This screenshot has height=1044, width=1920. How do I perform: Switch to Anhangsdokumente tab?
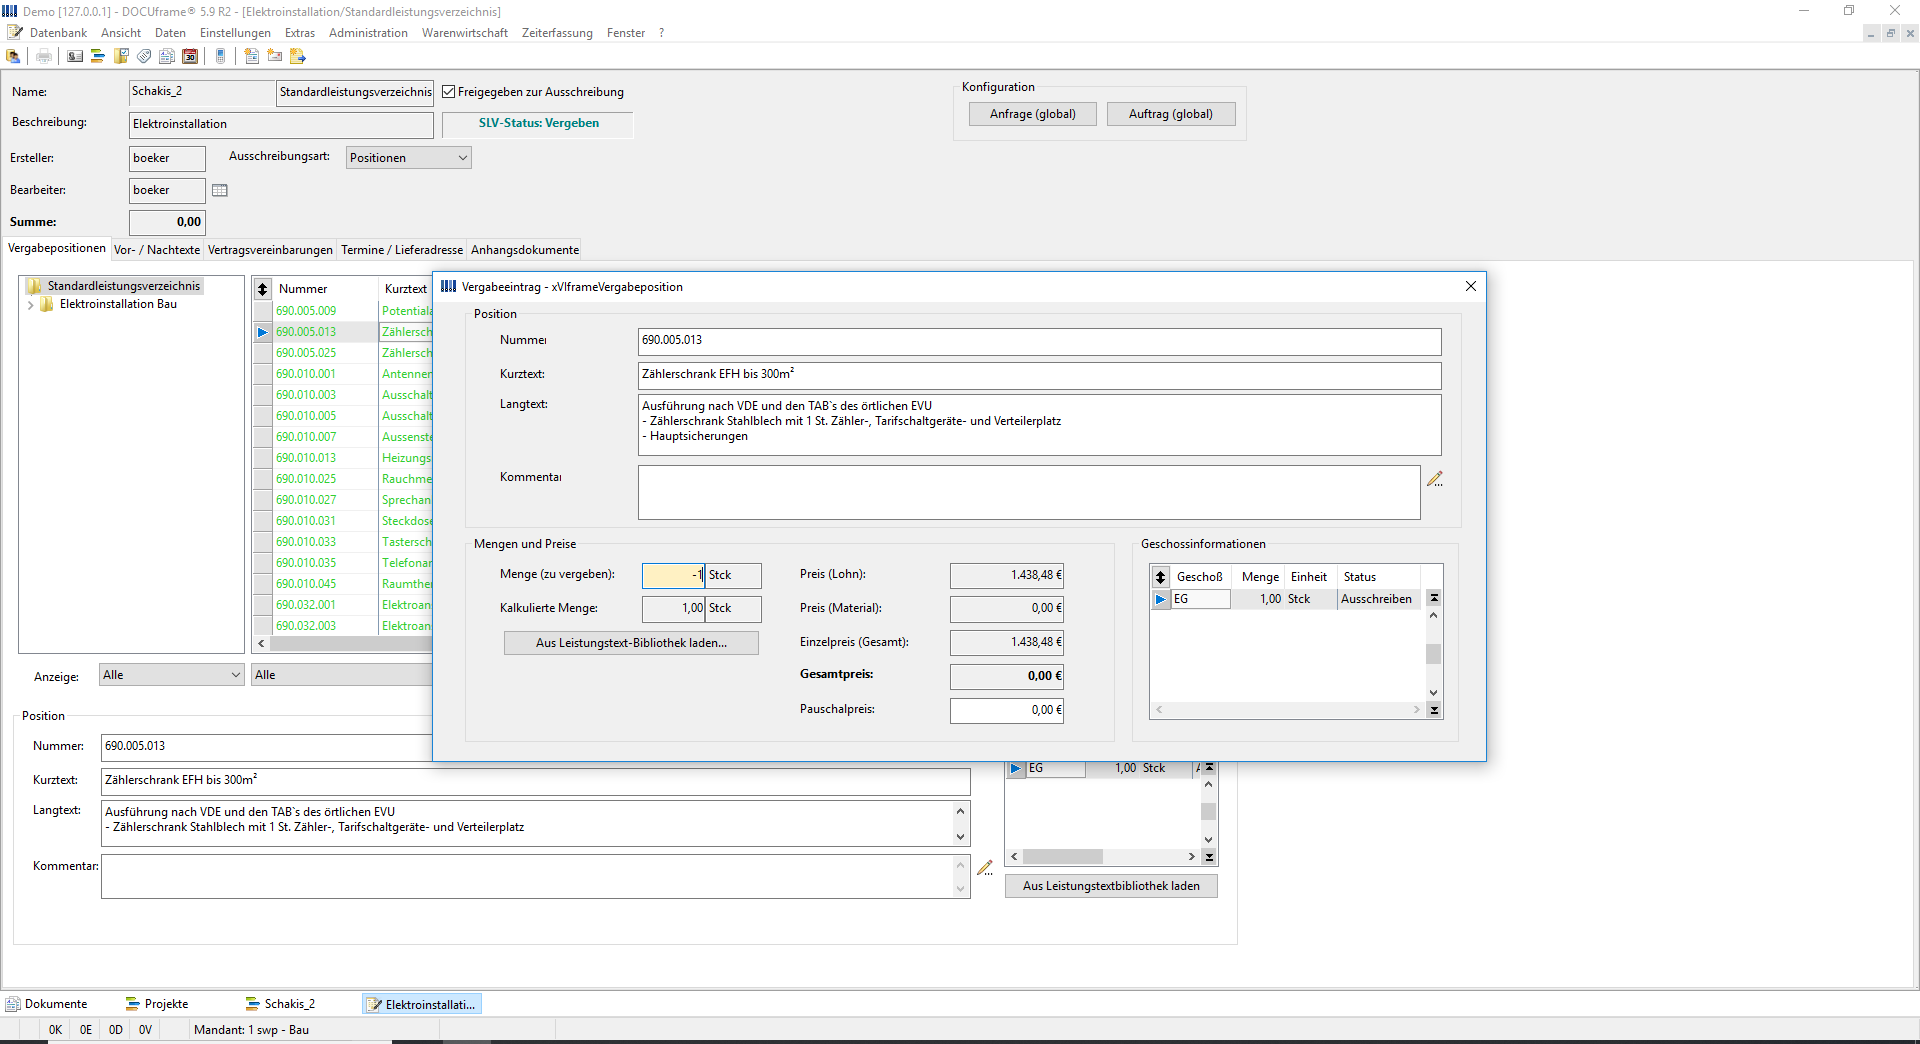point(525,250)
